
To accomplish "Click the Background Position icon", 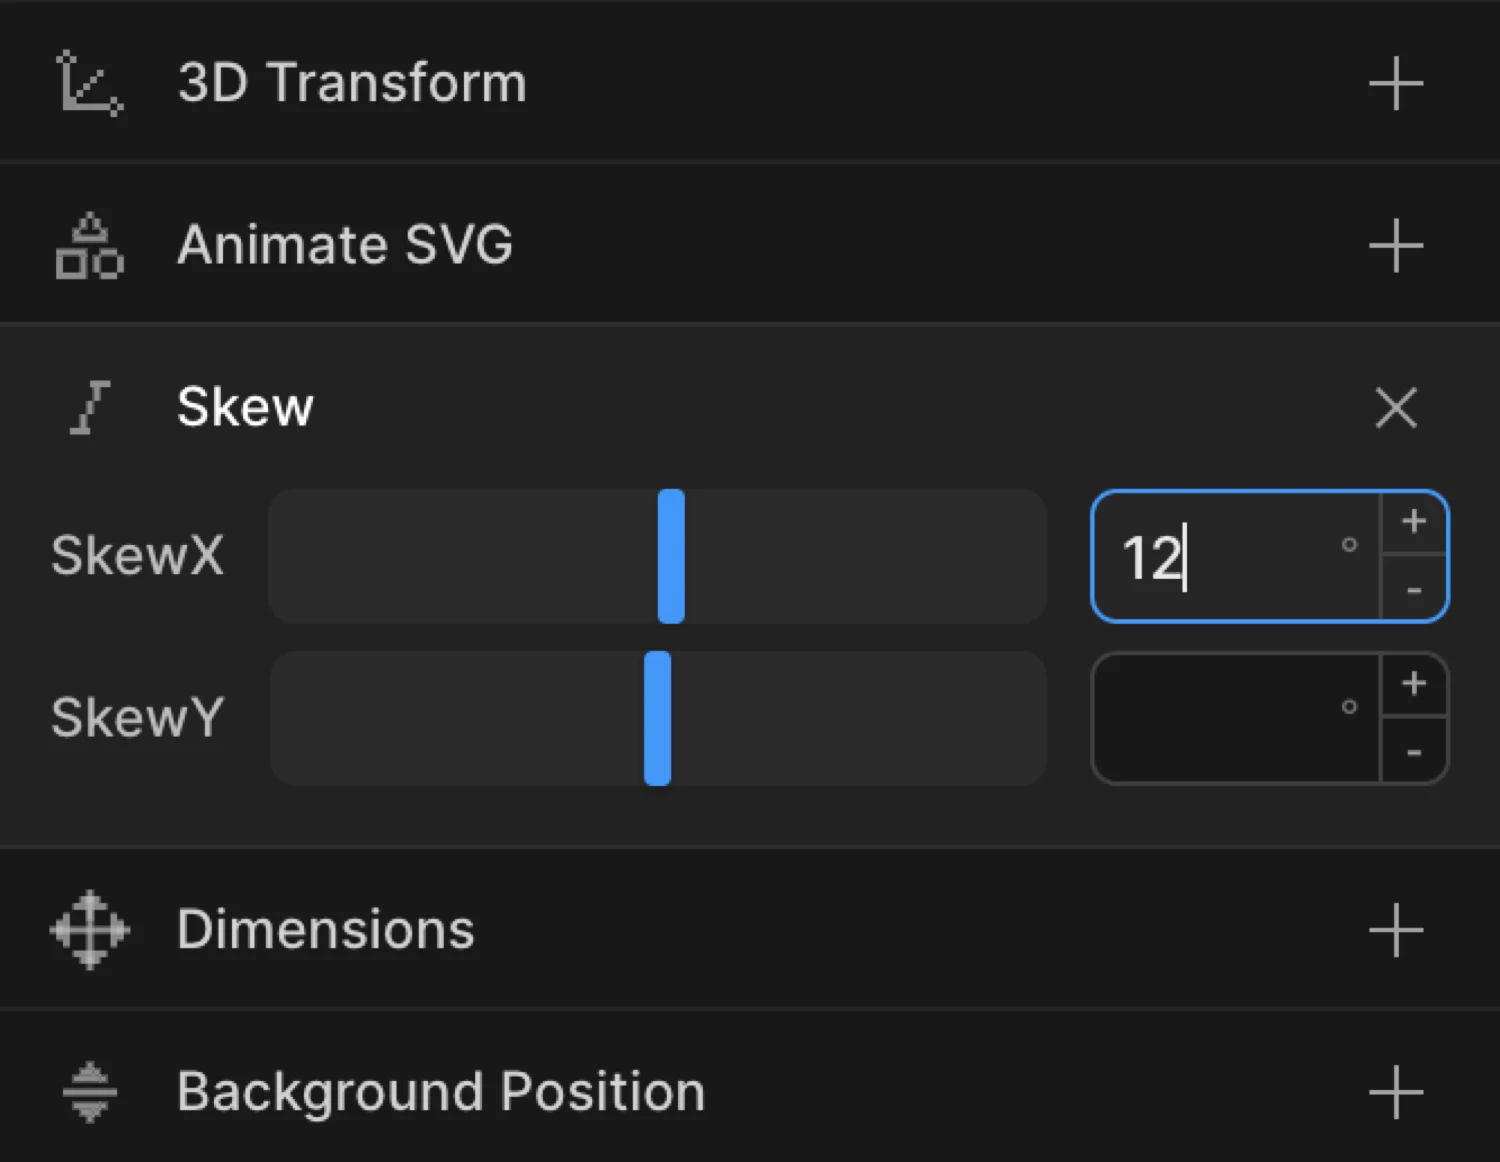I will tap(88, 1091).
